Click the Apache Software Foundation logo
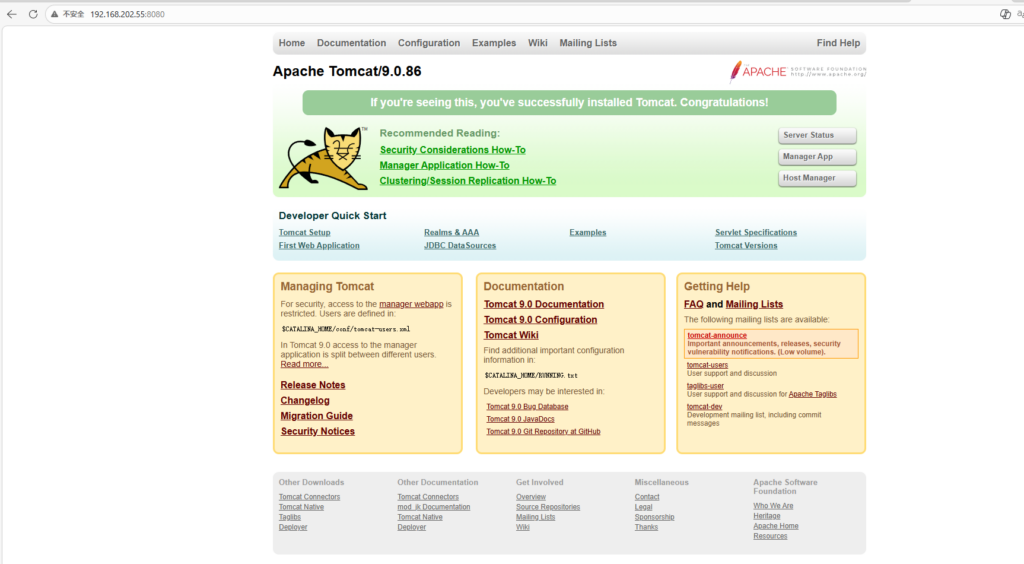 tap(798, 70)
